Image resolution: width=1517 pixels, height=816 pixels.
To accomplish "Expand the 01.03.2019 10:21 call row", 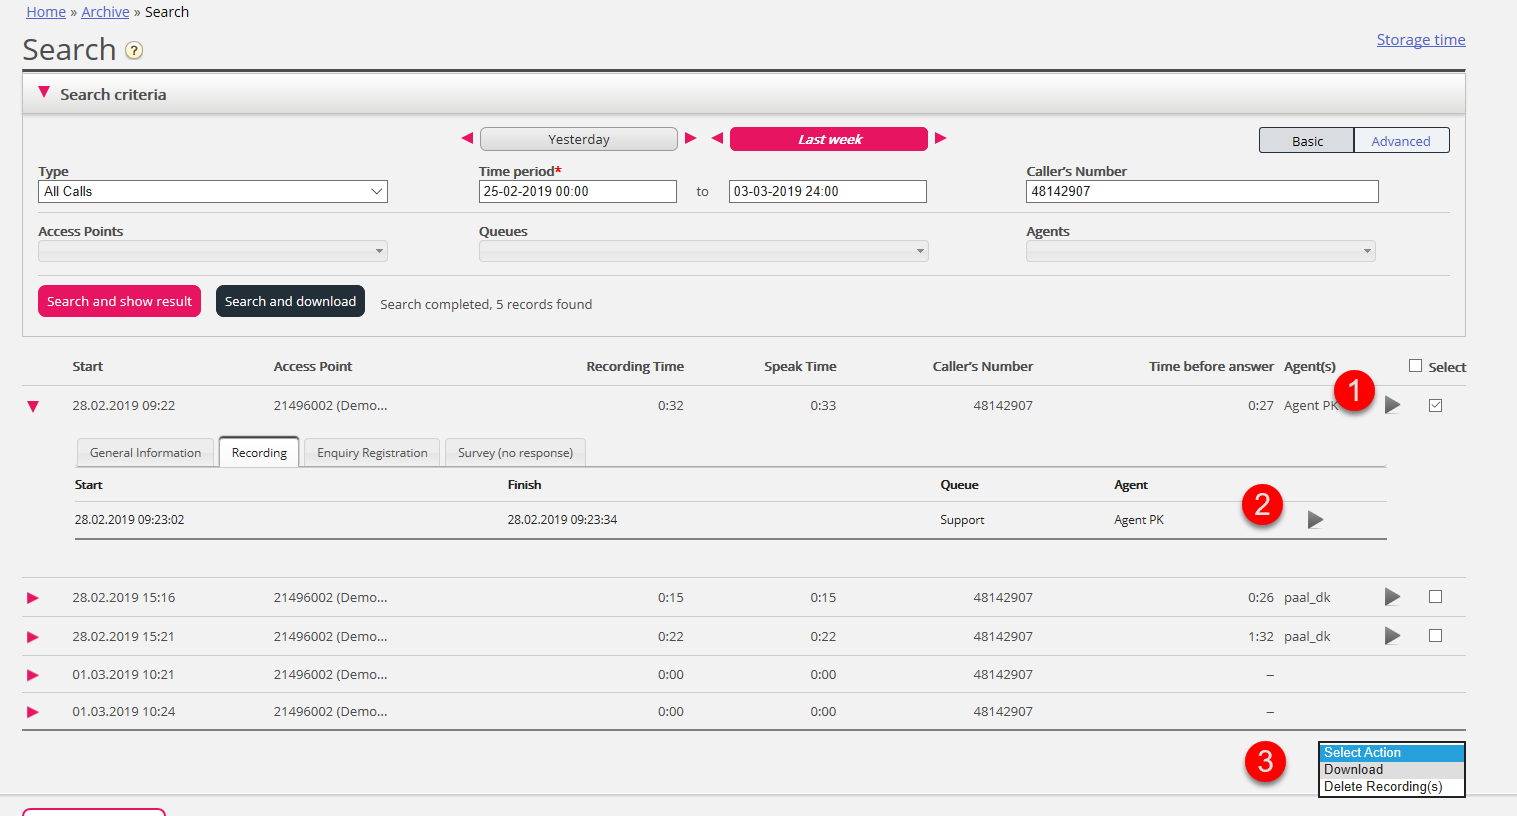I will [33, 675].
